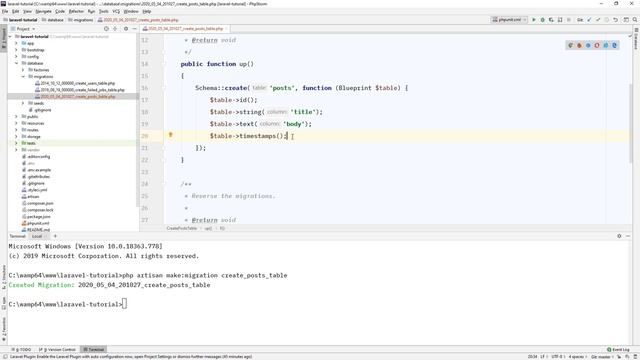Expand the seeds folder

(23, 103)
